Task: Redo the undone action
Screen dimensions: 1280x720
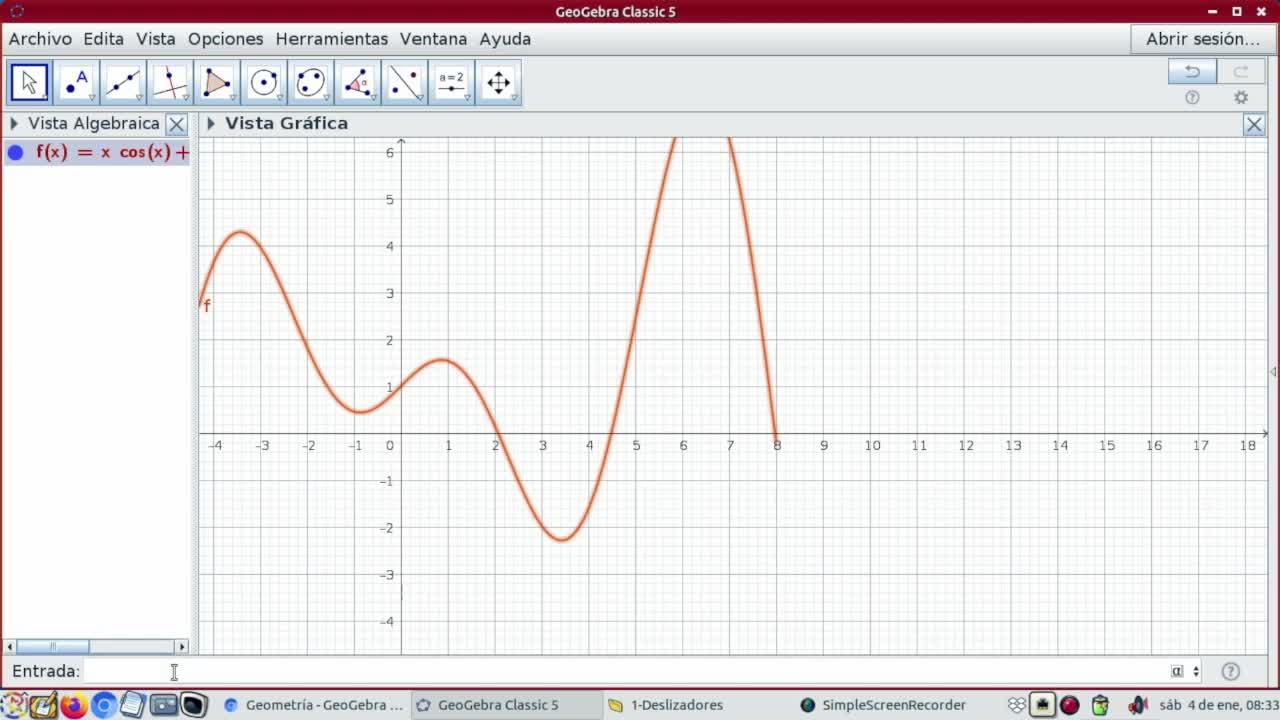Action: tap(1241, 71)
